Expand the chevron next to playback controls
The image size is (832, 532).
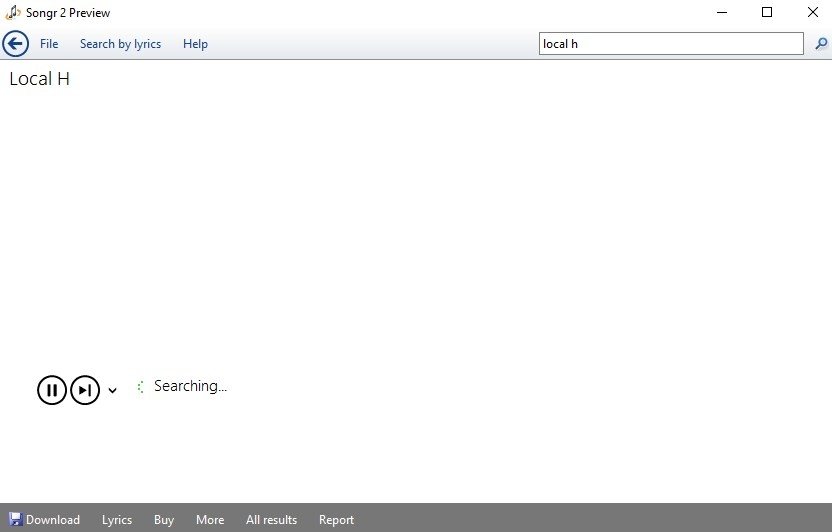coord(112,390)
